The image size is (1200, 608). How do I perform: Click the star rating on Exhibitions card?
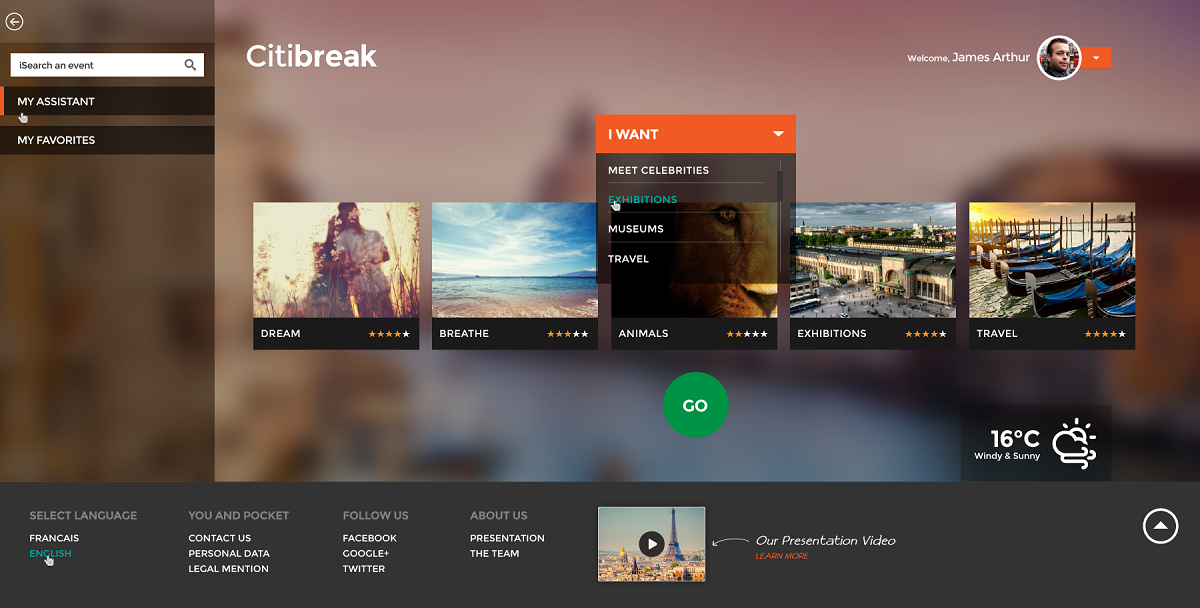tap(926, 334)
